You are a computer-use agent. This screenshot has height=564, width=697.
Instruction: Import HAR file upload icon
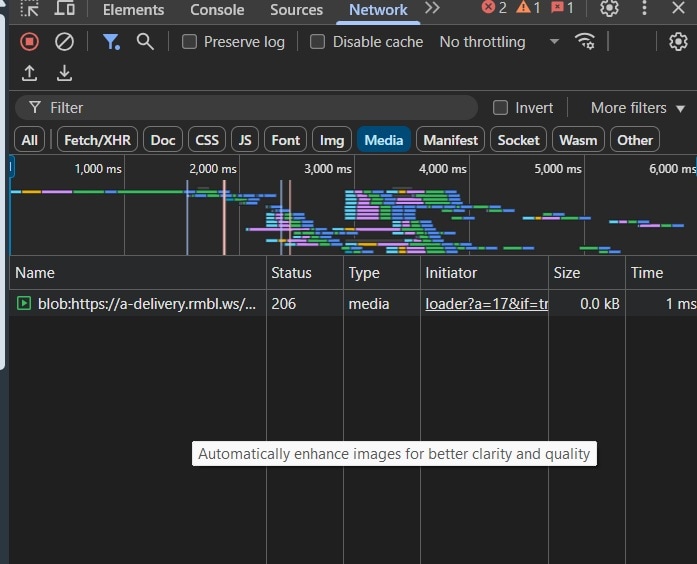29,73
